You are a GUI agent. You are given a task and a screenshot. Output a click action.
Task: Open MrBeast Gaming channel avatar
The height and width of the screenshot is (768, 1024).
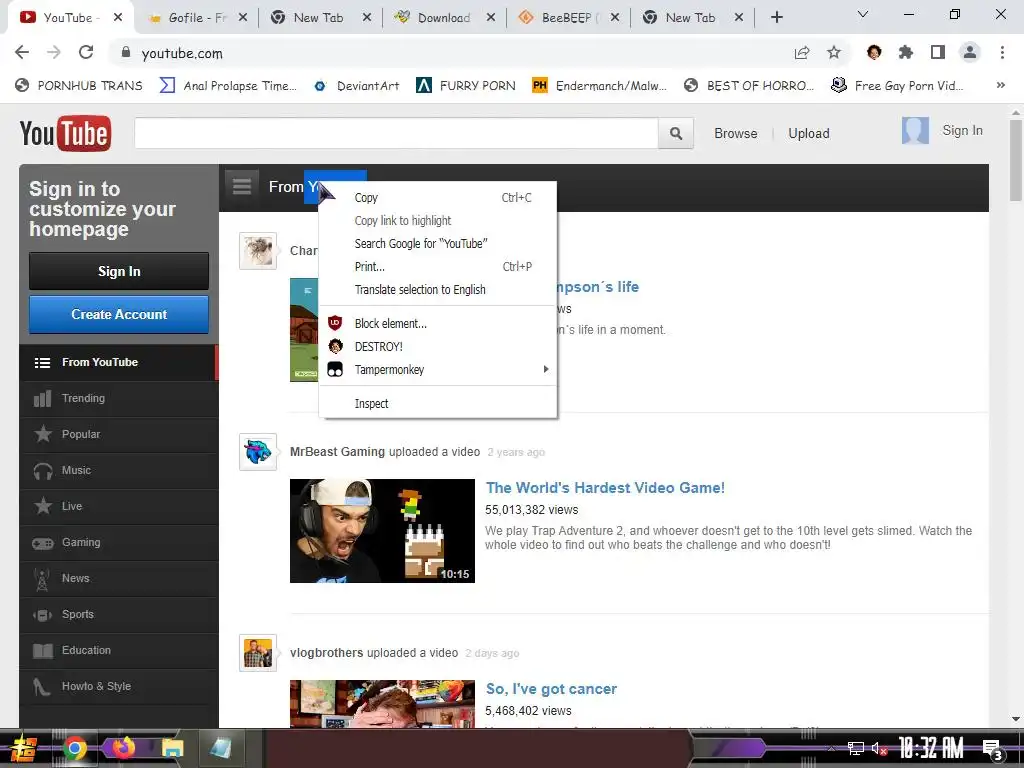[x=258, y=452]
